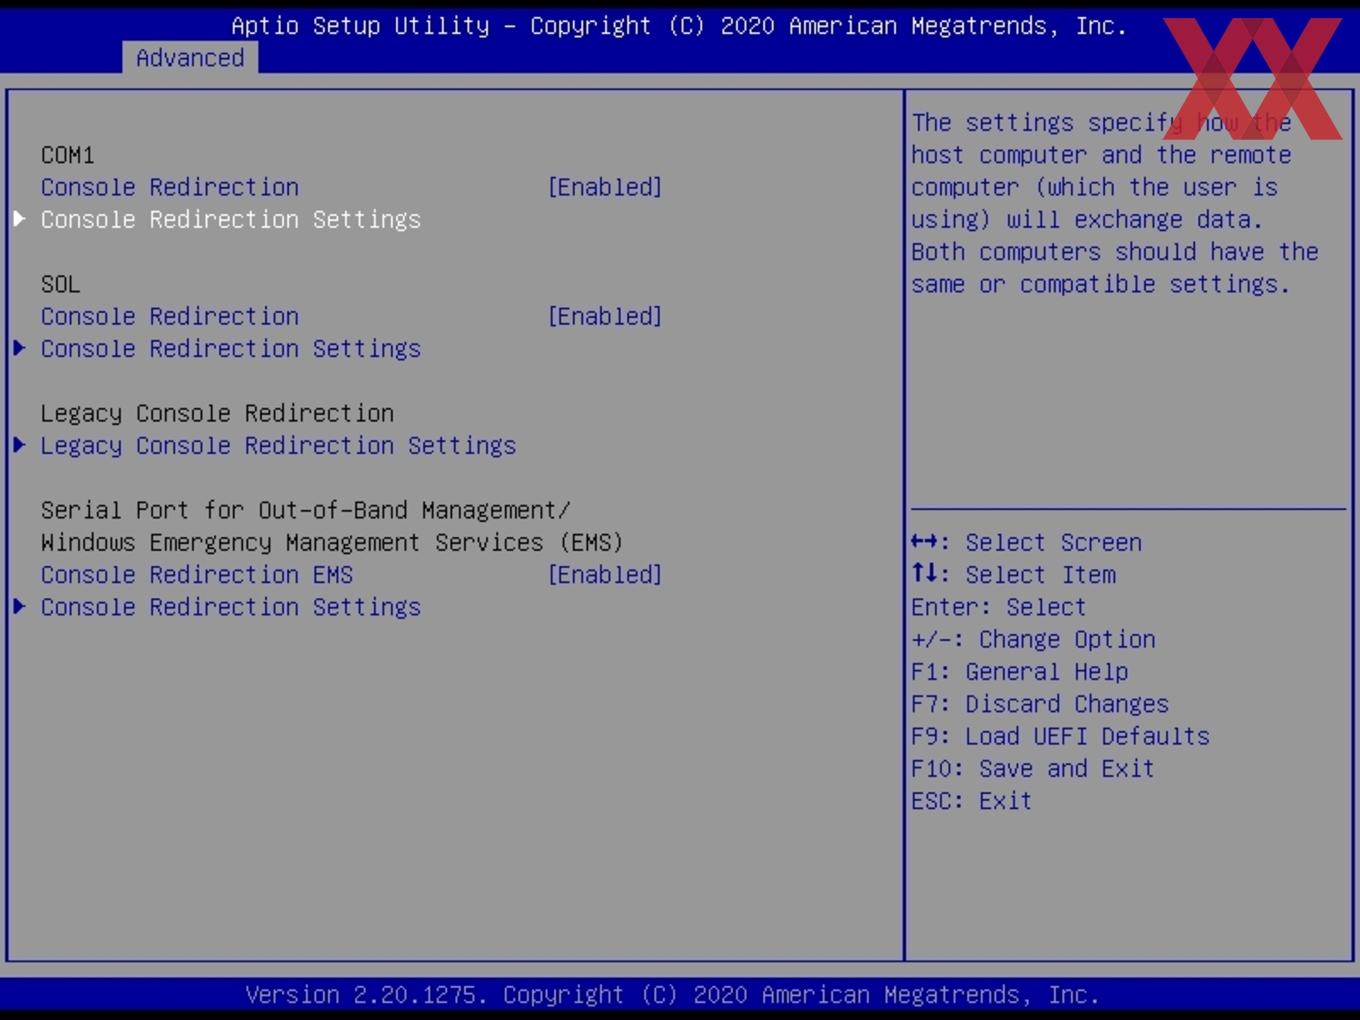This screenshot has width=1360, height=1020.
Task: Click the F10: Save and Exit hint
Action: point(1033,768)
